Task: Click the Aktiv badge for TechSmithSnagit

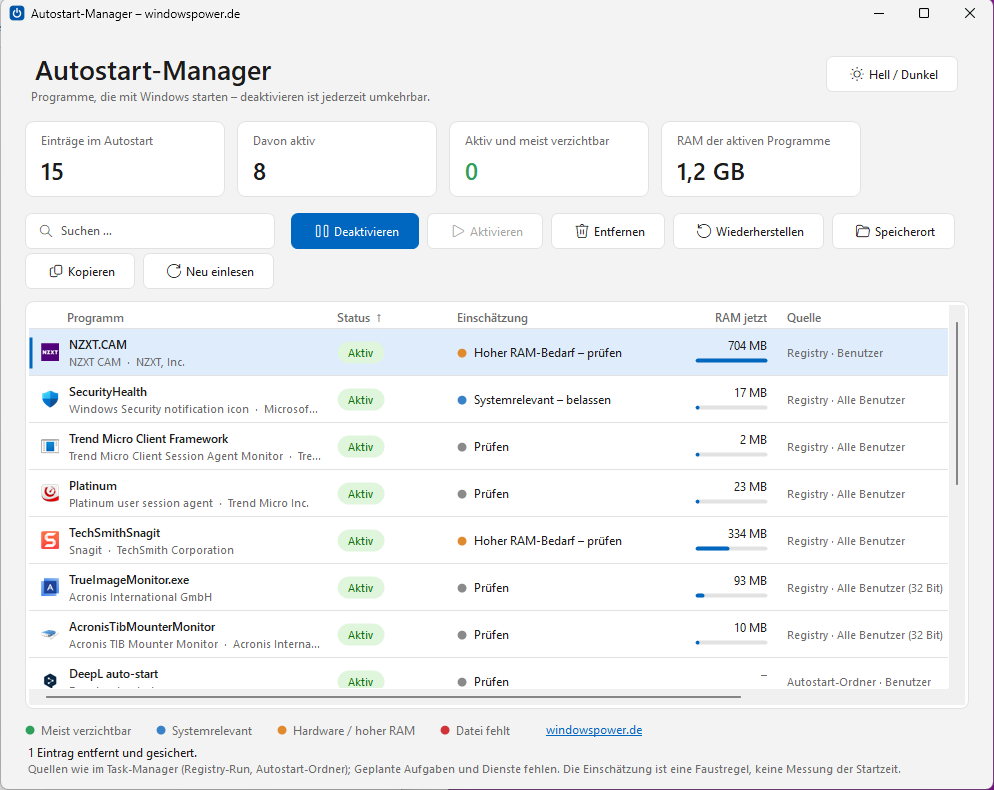Action: pyautogui.click(x=361, y=540)
